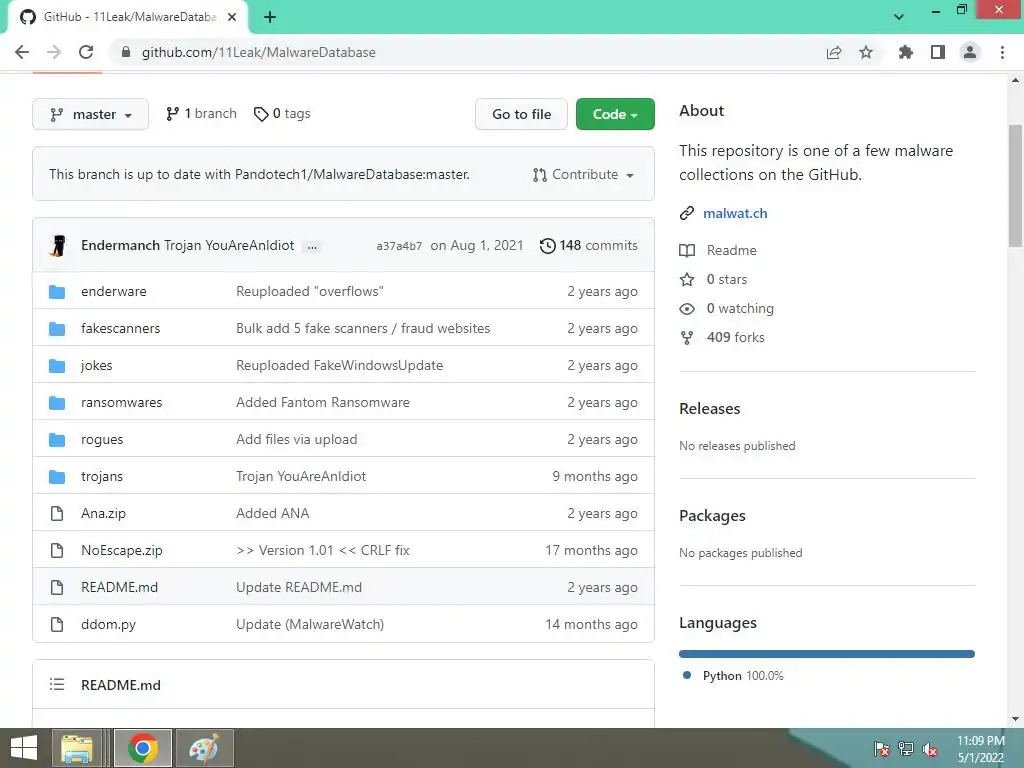Go back using browser back arrow
Screen dimensions: 1024x768
22,52
